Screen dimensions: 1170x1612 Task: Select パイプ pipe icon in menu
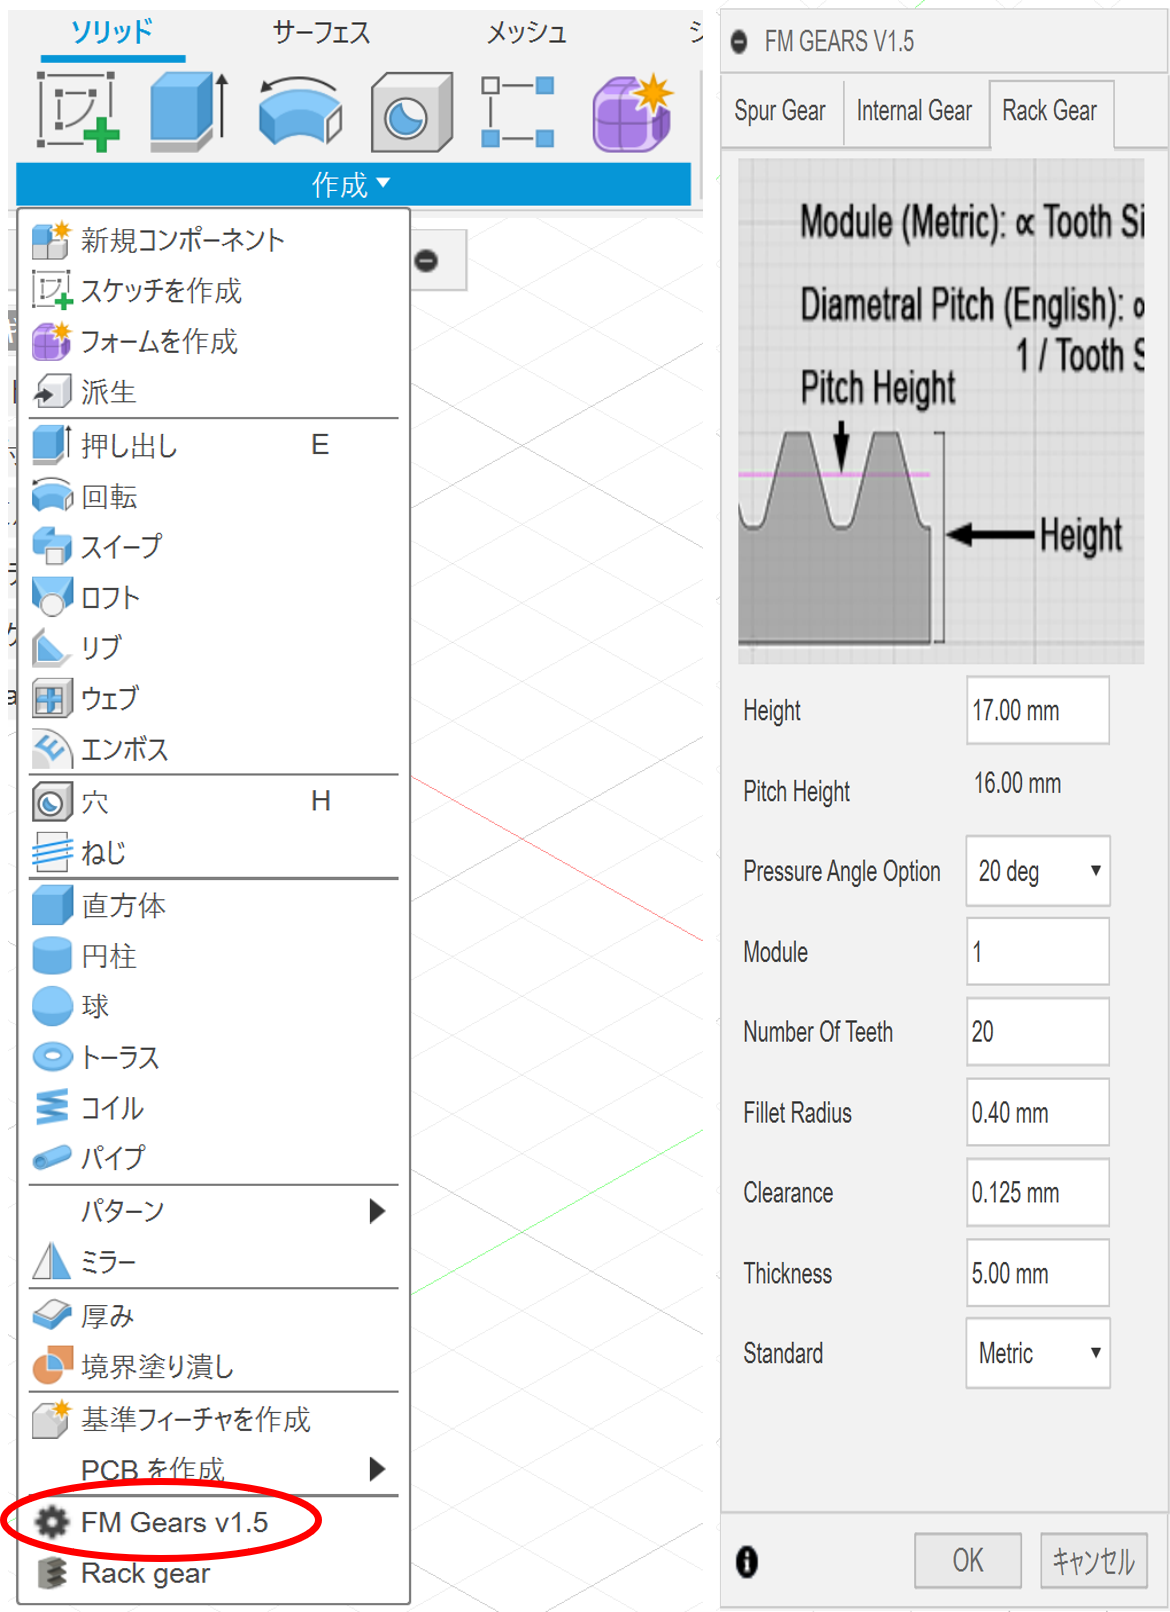pyautogui.click(x=52, y=1158)
